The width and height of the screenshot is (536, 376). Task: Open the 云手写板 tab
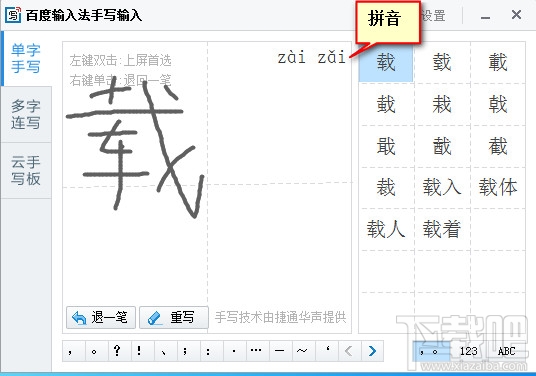(26, 170)
